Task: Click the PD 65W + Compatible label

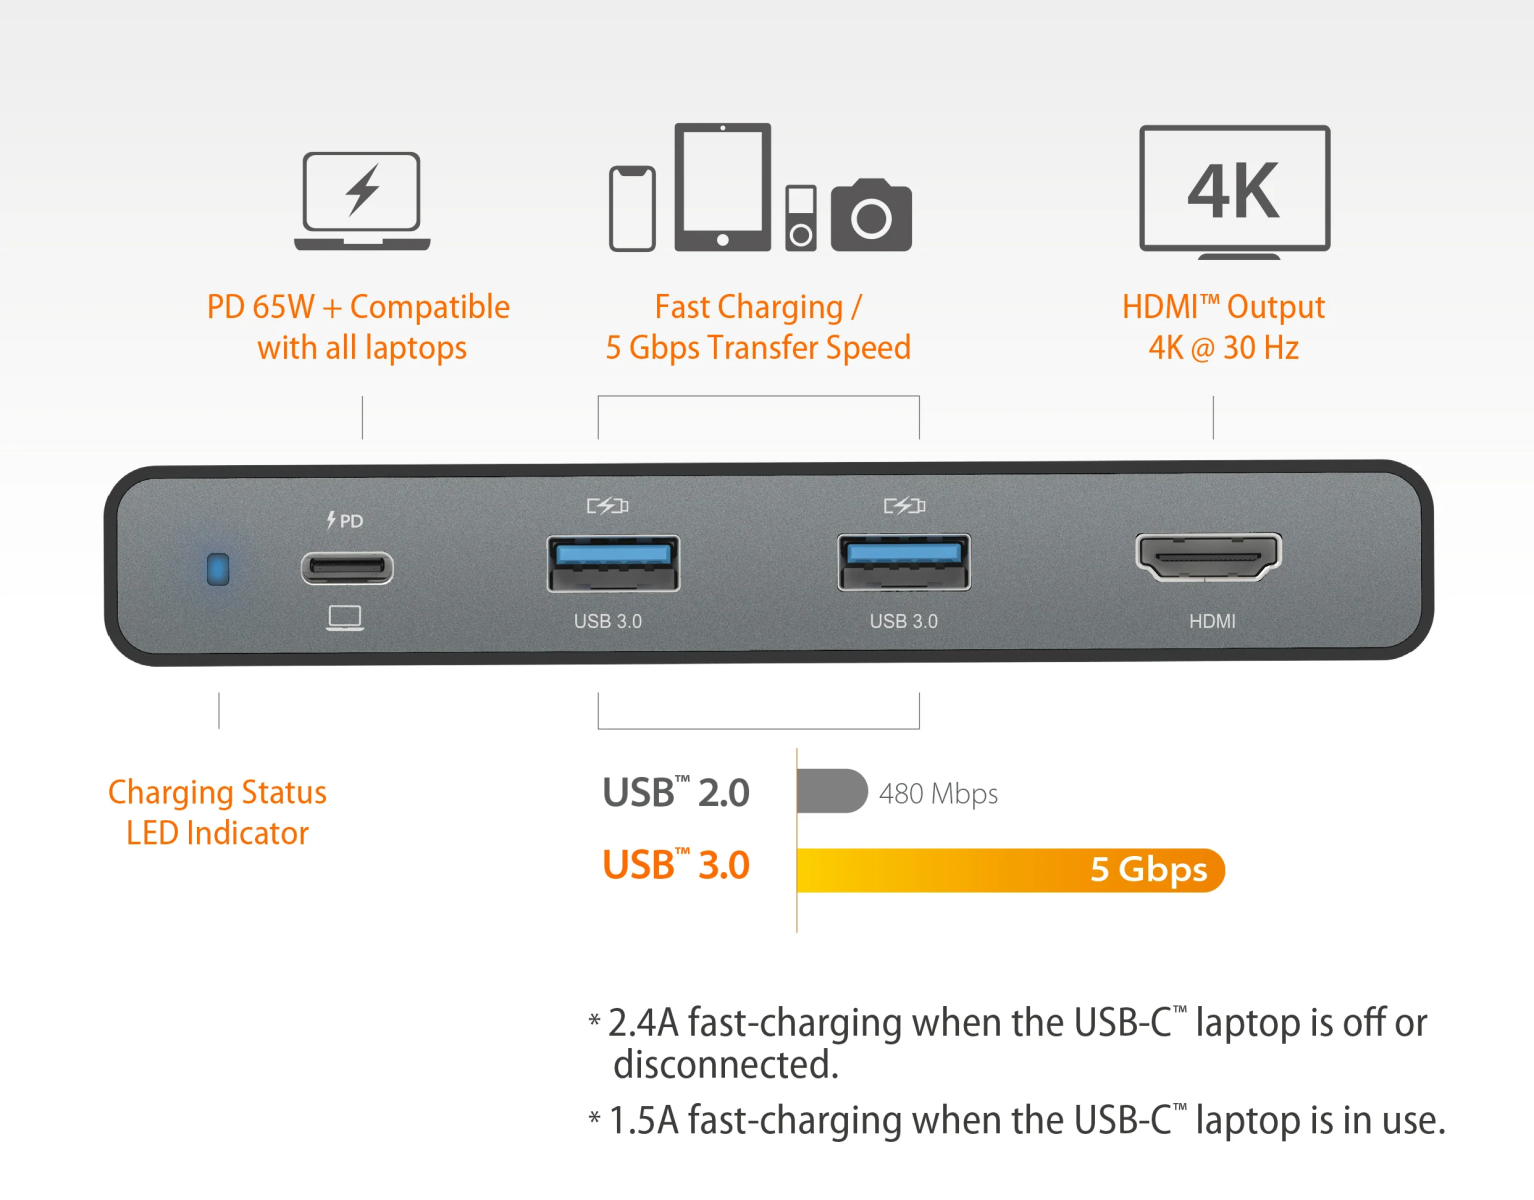Action: click(x=359, y=327)
